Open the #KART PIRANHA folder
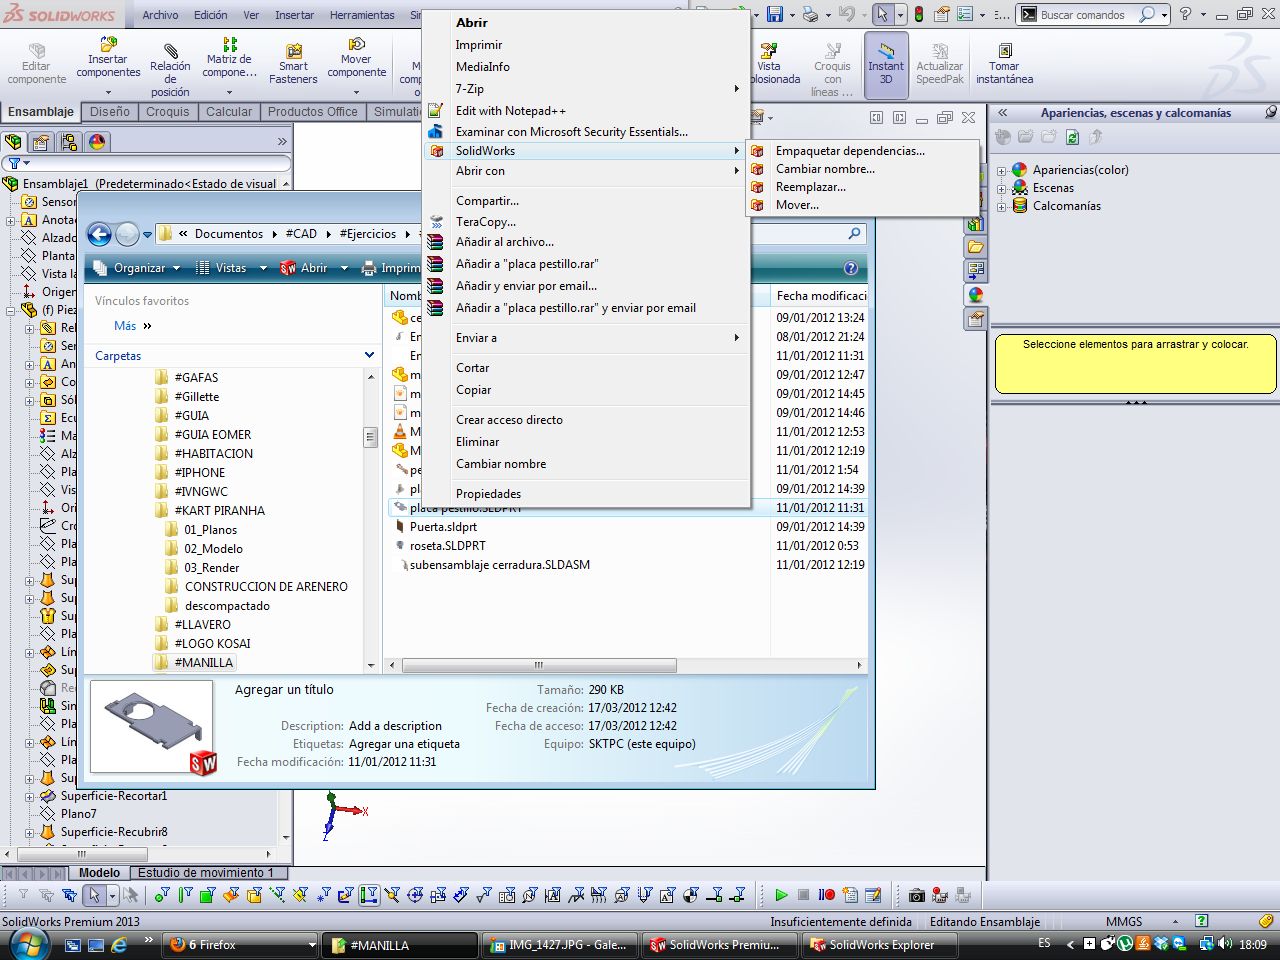The width and height of the screenshot is (1280, 960). point(219,510)
